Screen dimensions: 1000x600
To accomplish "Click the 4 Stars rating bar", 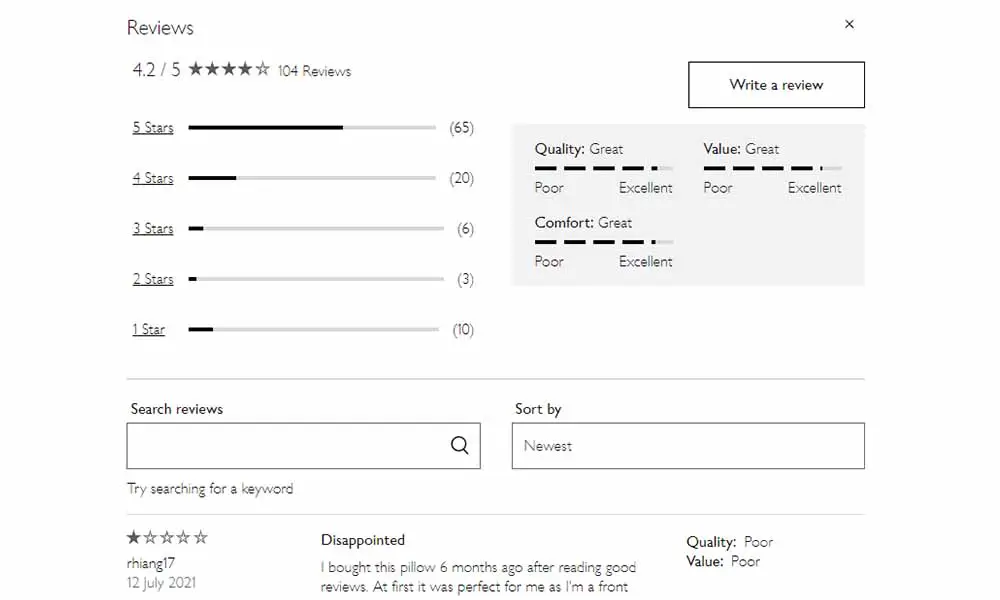I will (312, 178).
